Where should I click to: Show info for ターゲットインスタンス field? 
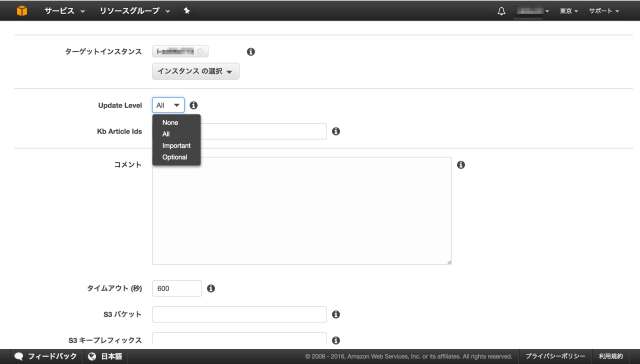pos(251,52)
